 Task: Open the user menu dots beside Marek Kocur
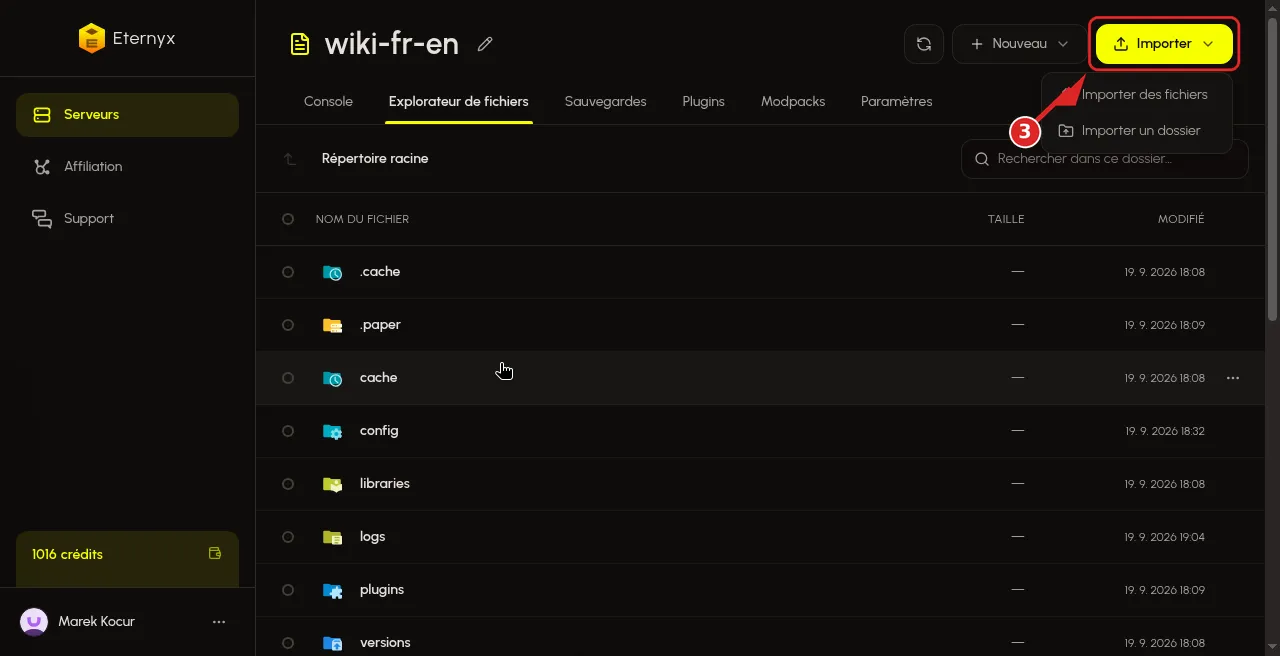coord(219,622)
